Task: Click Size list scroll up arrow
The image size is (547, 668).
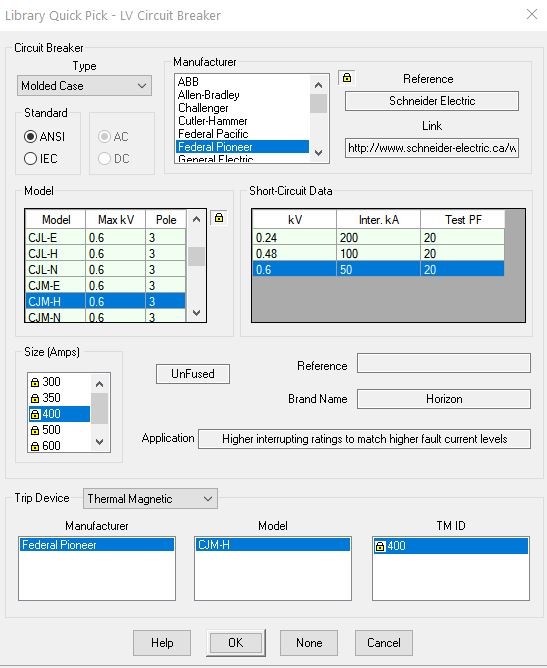Action: click(x=100, y=384)
